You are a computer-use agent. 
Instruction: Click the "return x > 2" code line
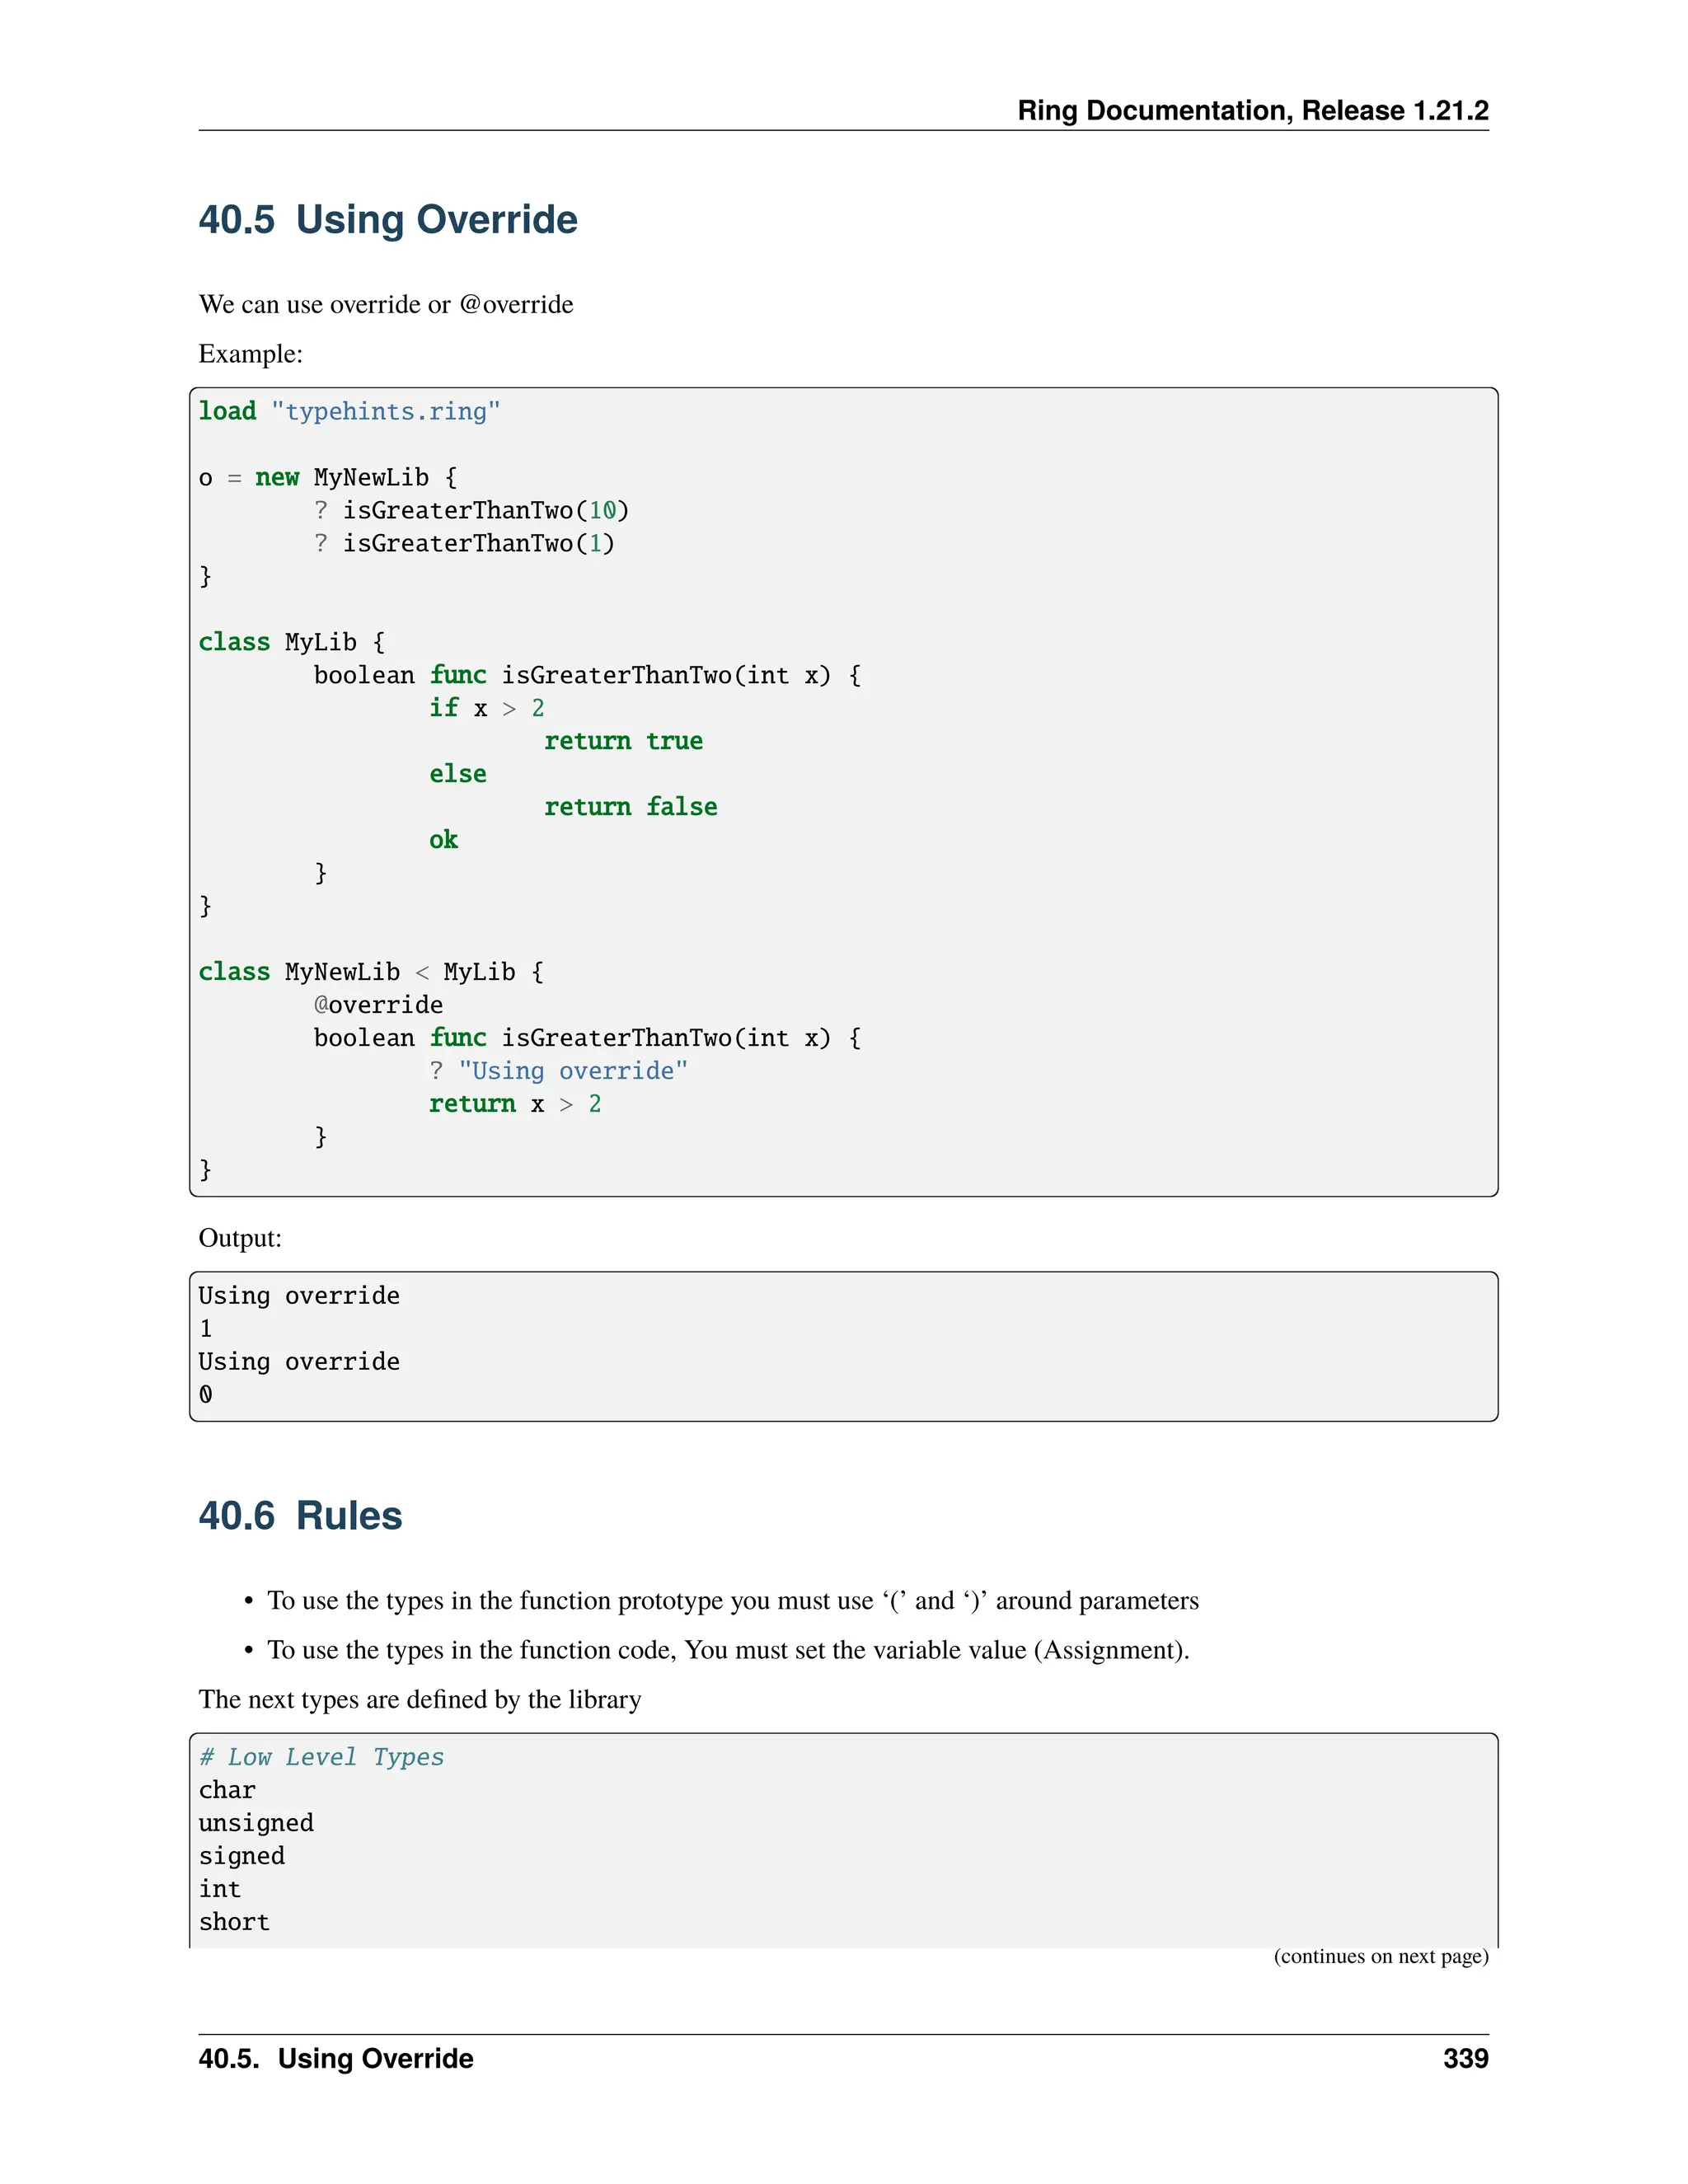tap(515, 1104)
